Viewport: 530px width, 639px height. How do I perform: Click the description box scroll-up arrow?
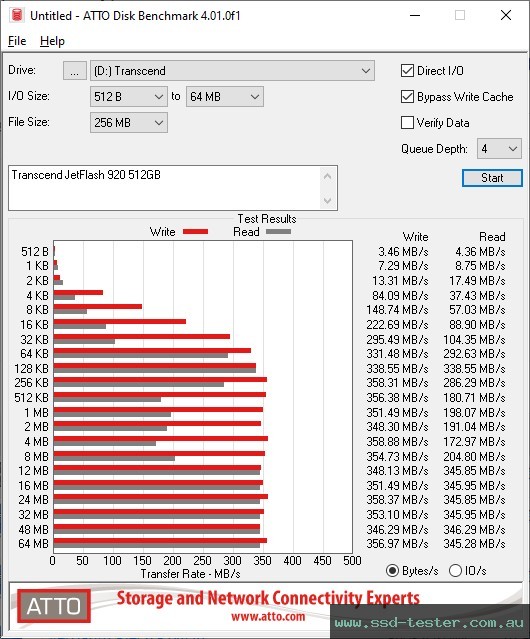click(x=328, y=177)
